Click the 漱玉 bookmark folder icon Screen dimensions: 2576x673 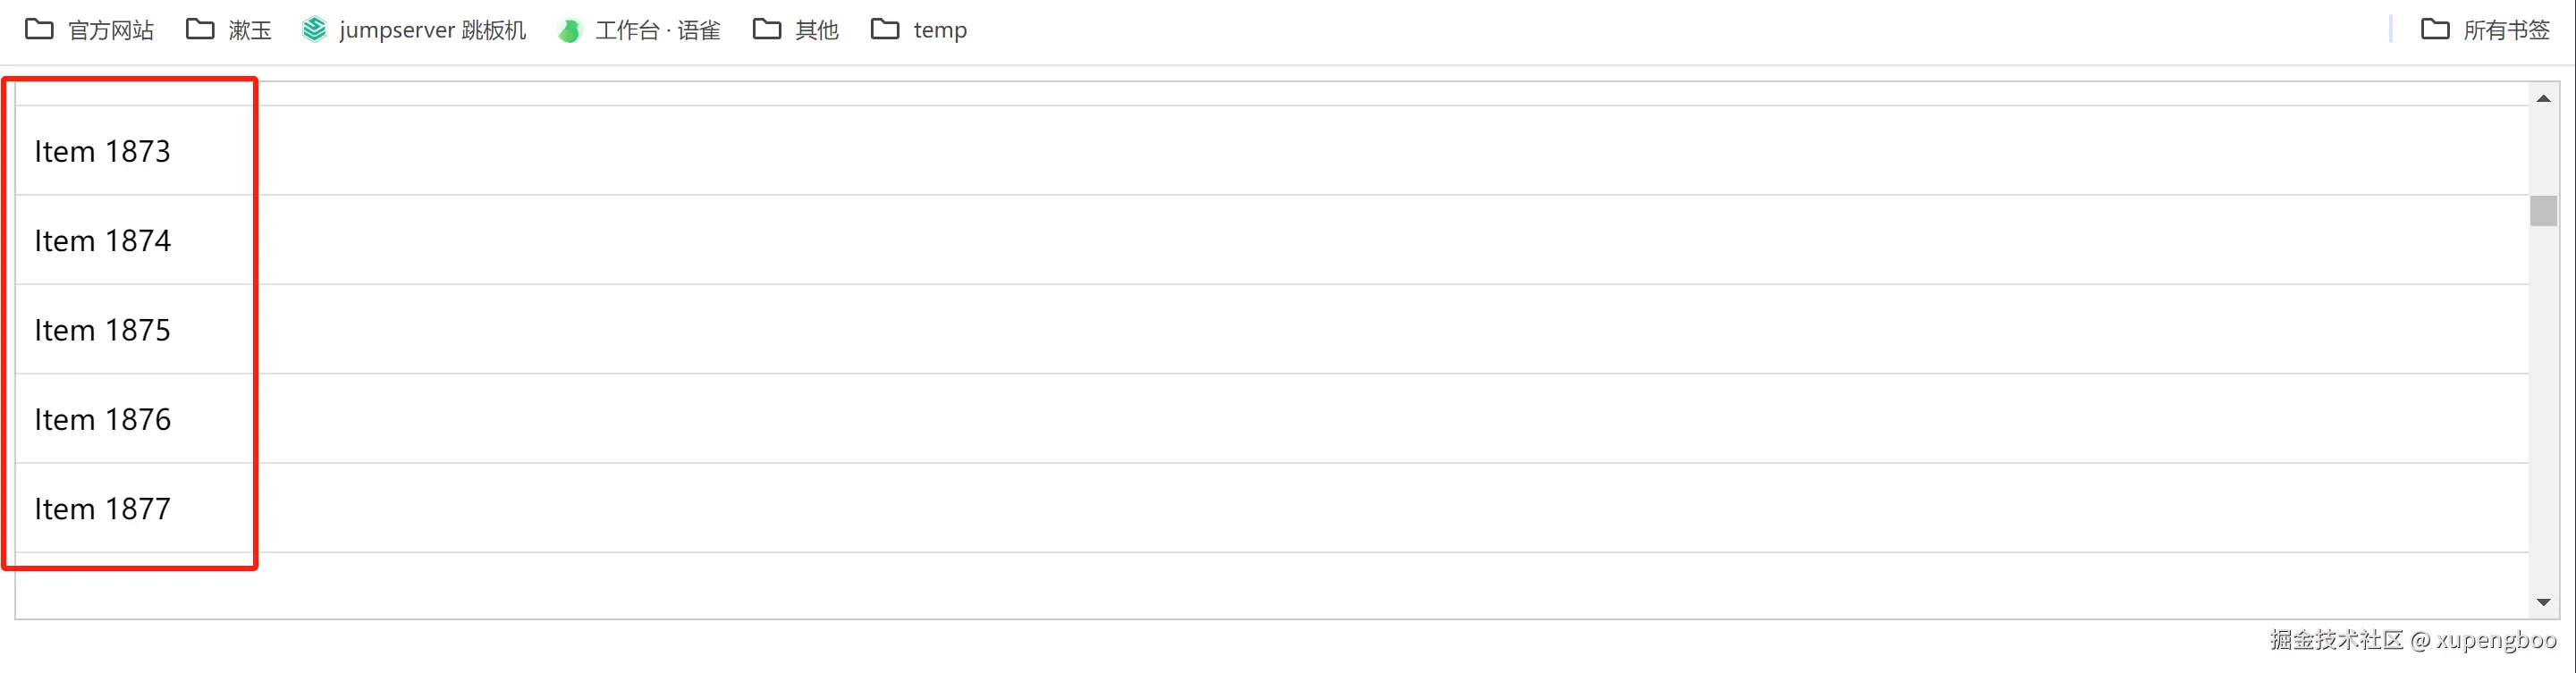[x=200, y=29]
